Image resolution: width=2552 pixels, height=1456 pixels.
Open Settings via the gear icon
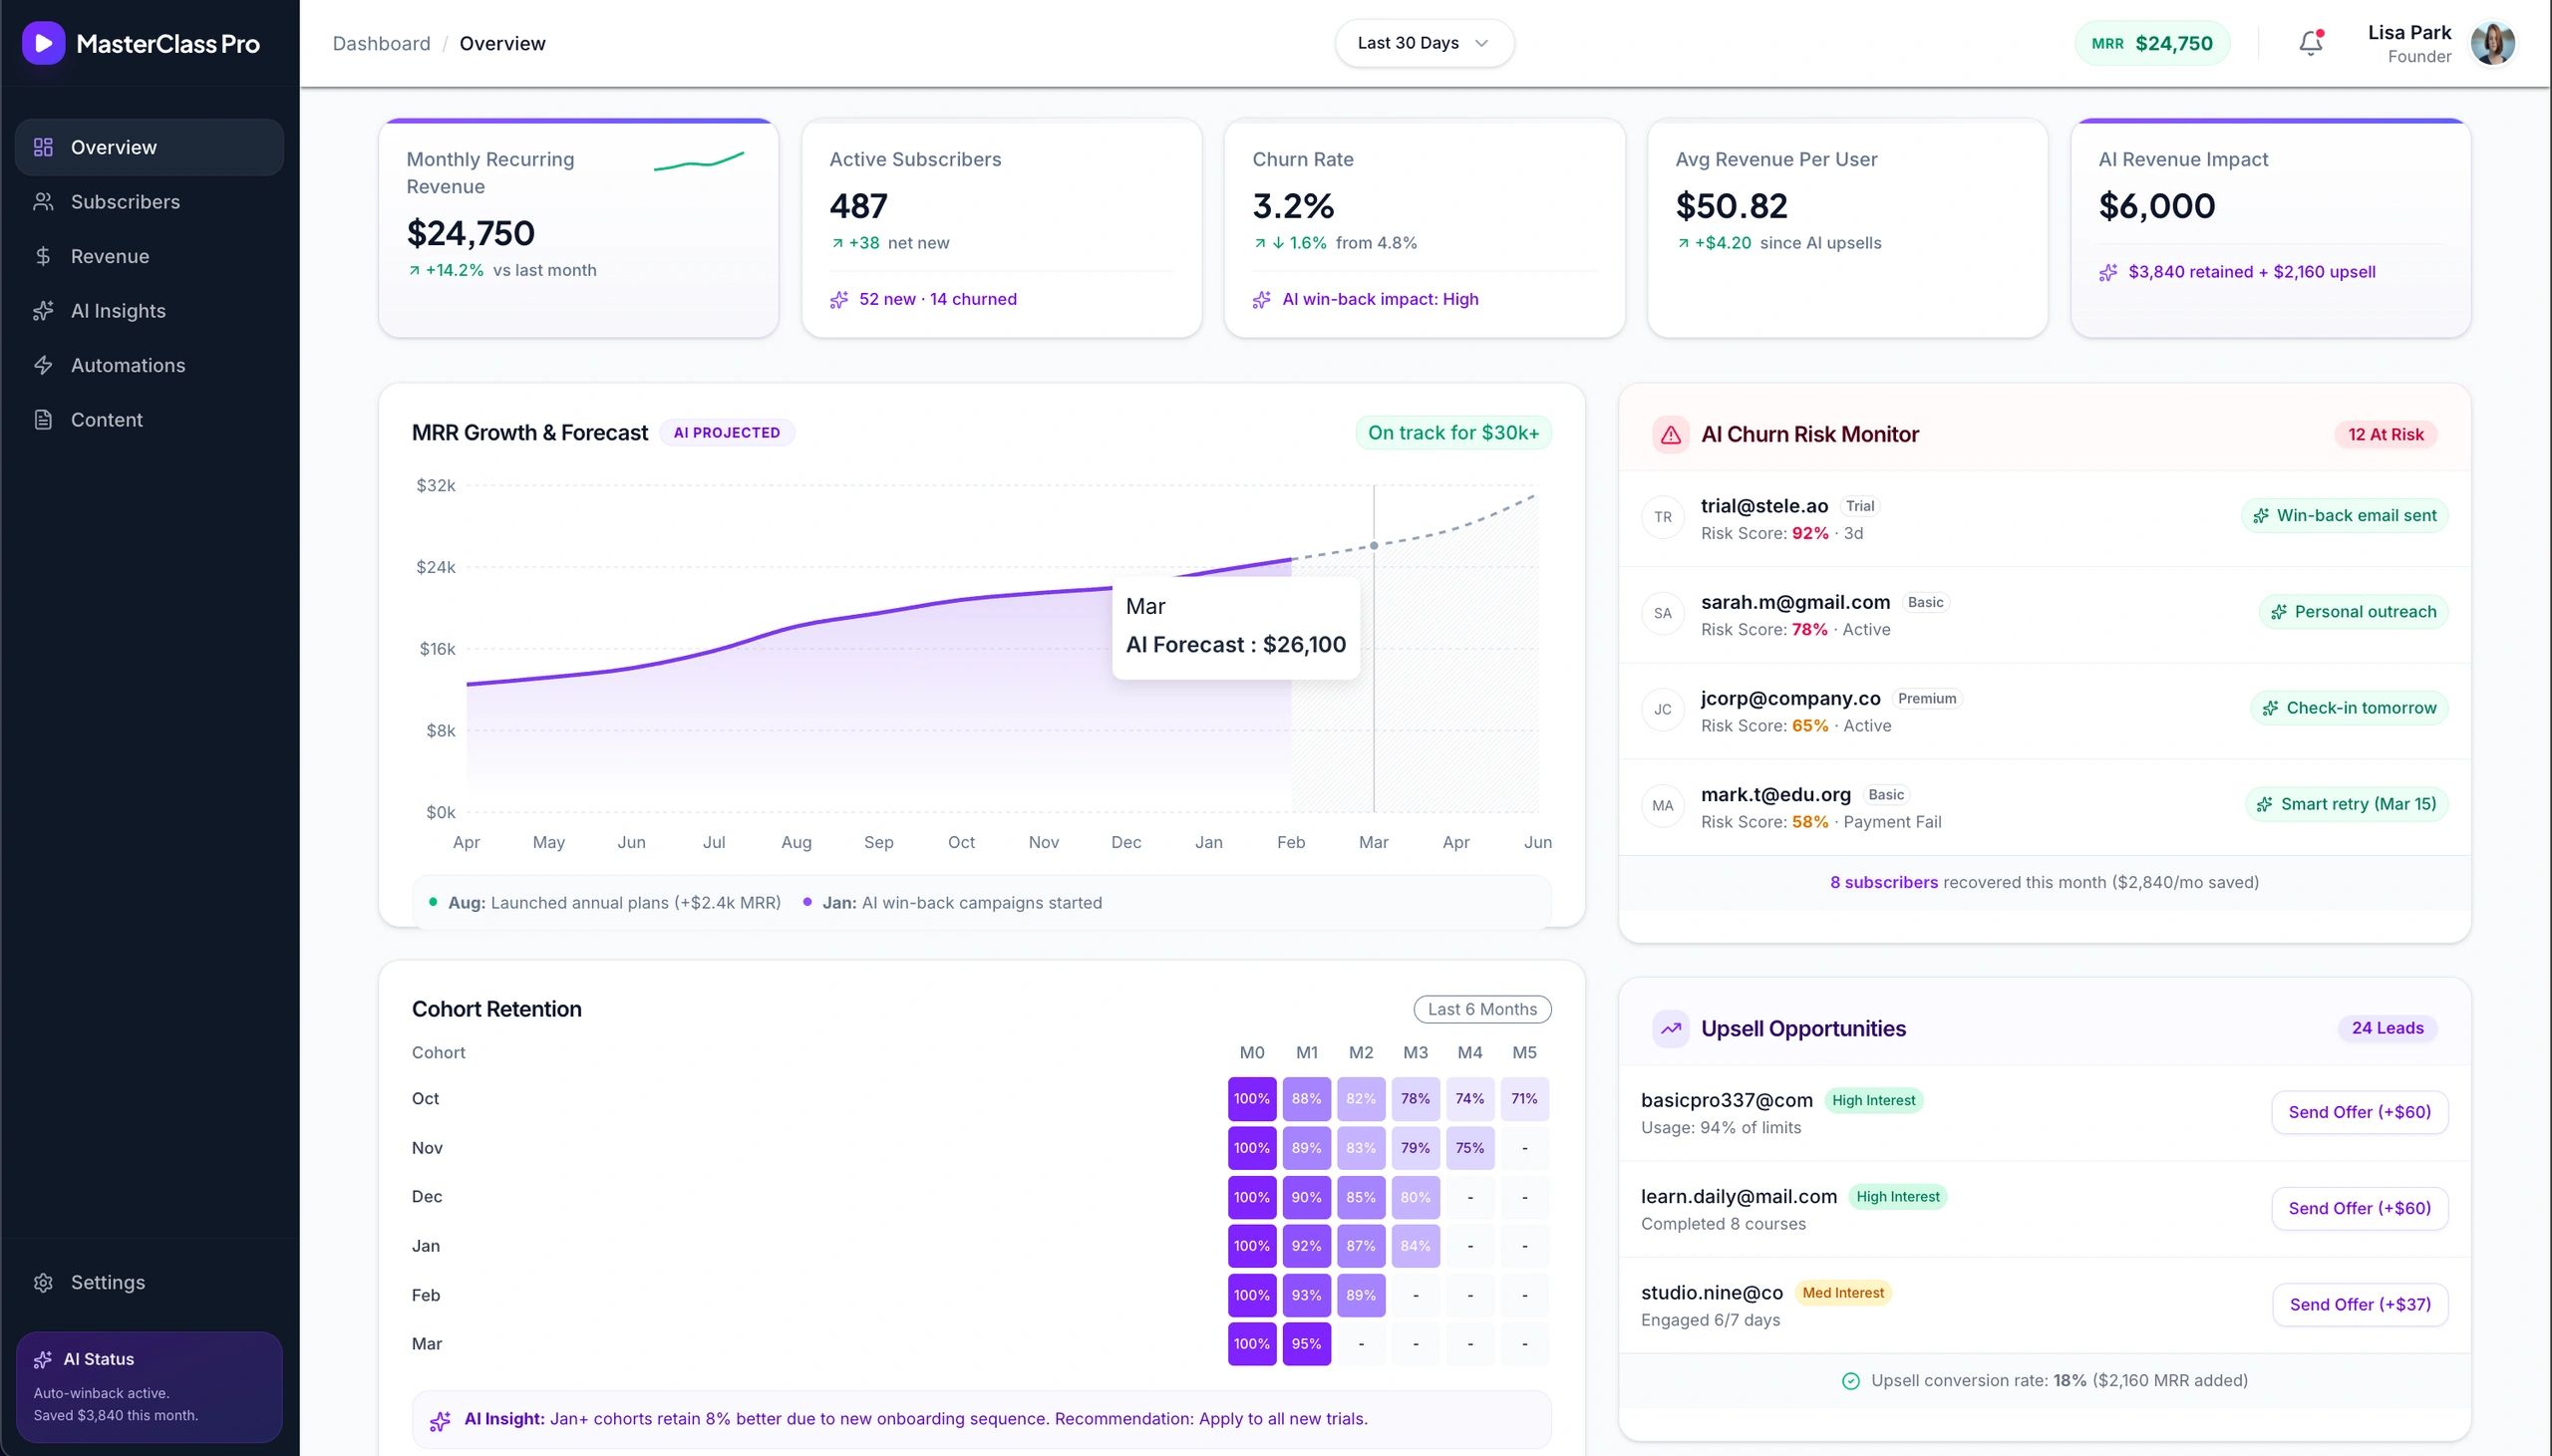point(44,1282)
